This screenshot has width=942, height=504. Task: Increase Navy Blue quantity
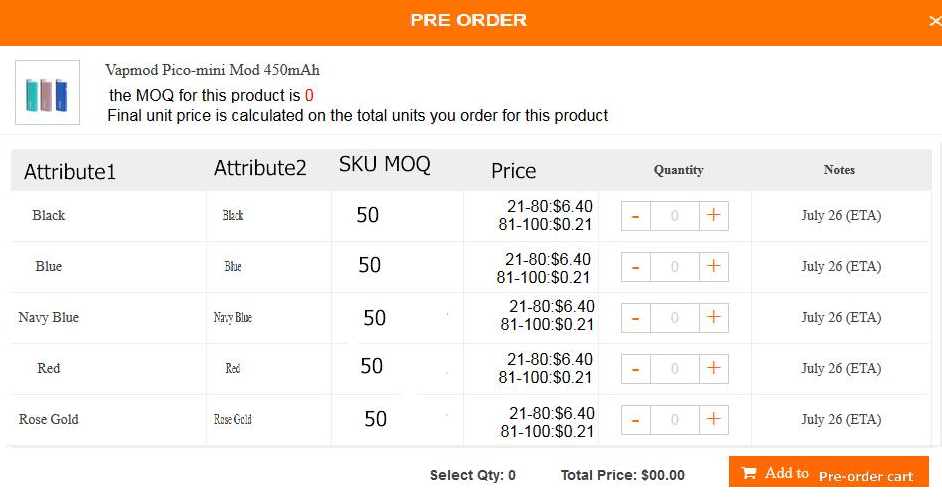coord(714,318)
